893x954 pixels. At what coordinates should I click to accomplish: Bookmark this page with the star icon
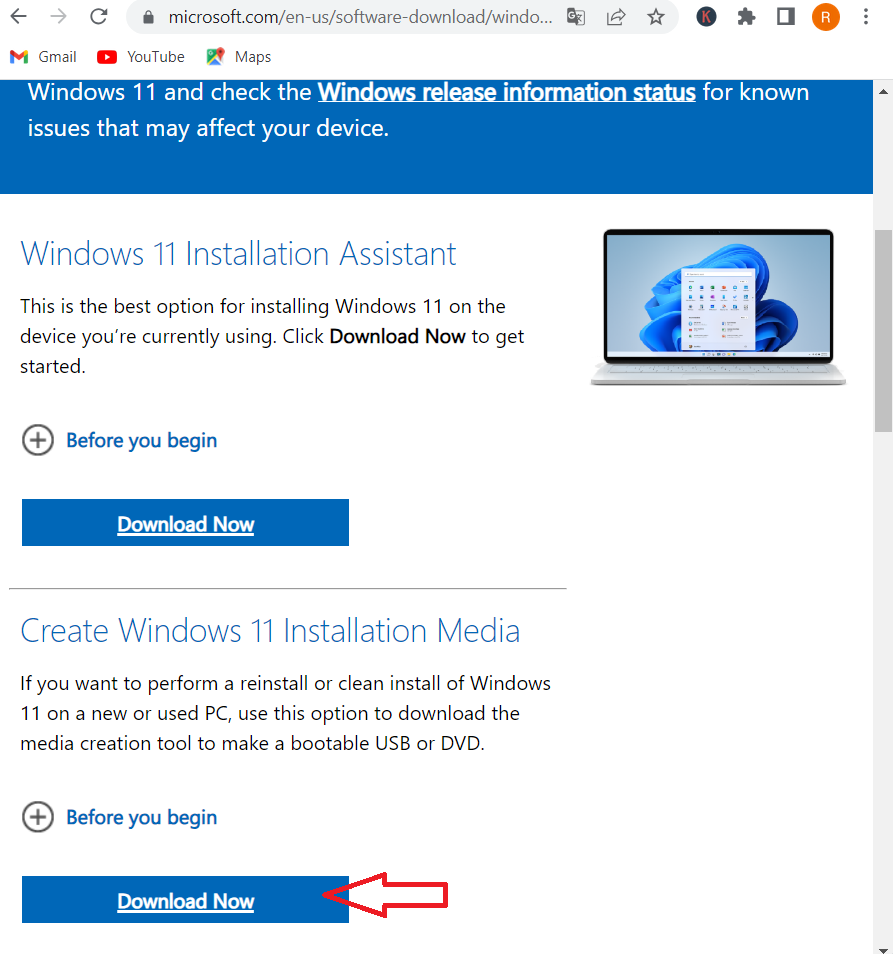point(654,17)
